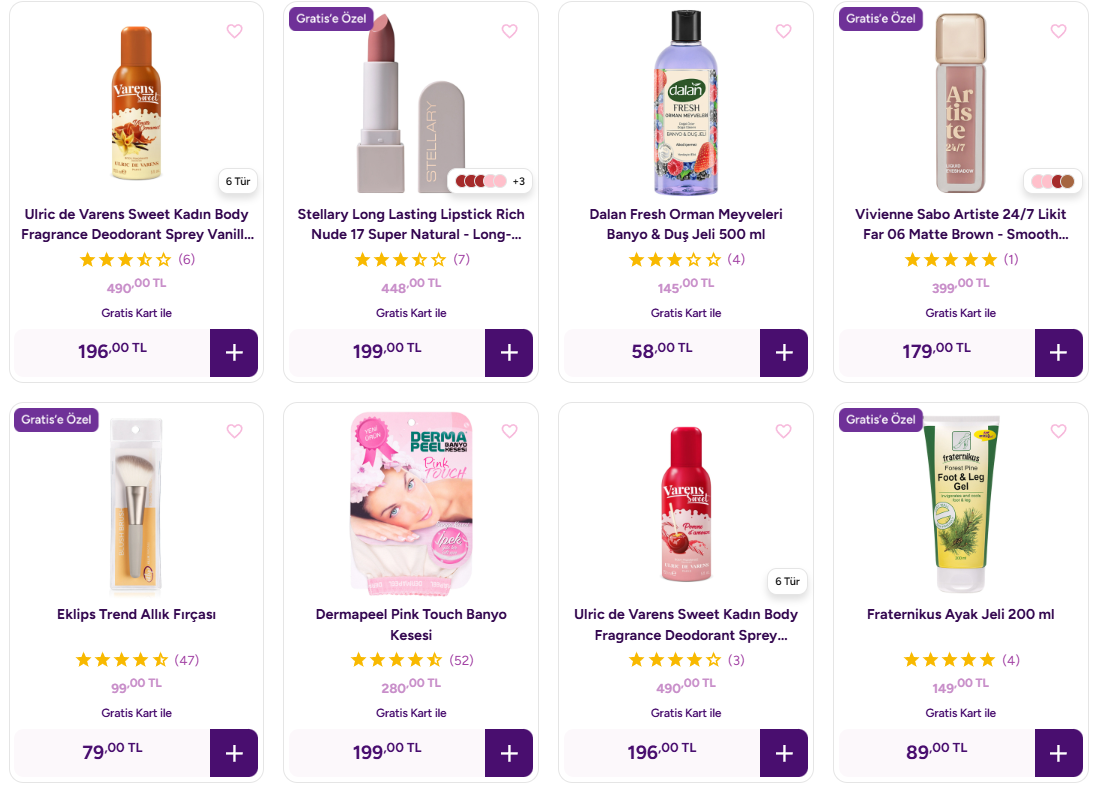
Task: Favorite the Dalan Fresh shower gel
Action: point(783,32)
